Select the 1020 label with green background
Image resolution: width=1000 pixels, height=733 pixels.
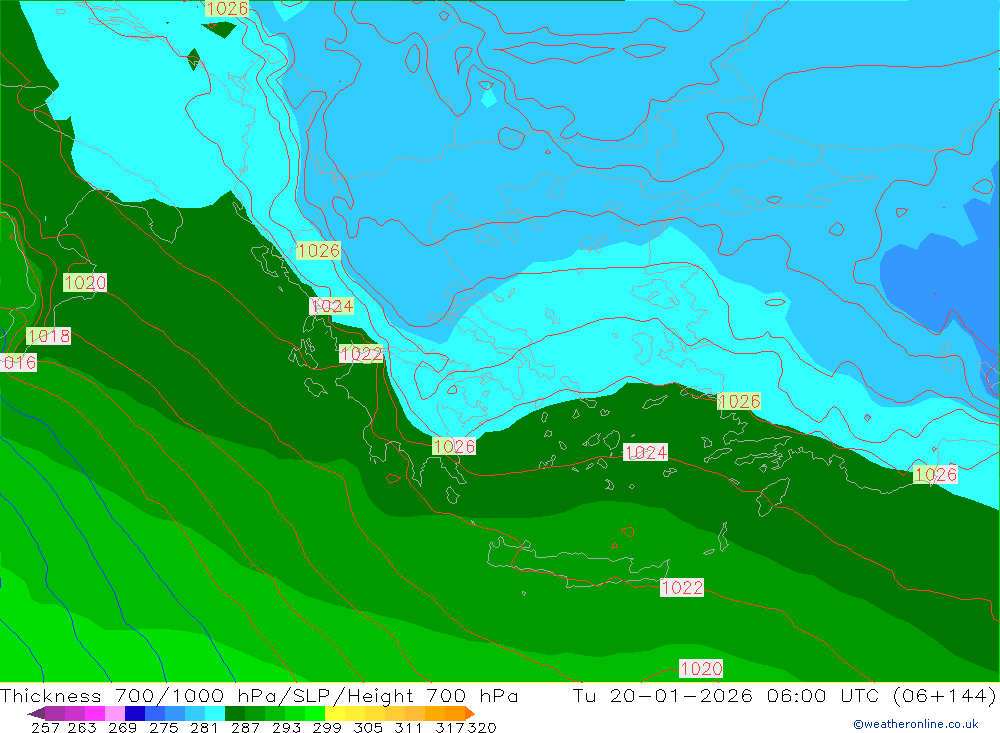click(x=85, y=283)
